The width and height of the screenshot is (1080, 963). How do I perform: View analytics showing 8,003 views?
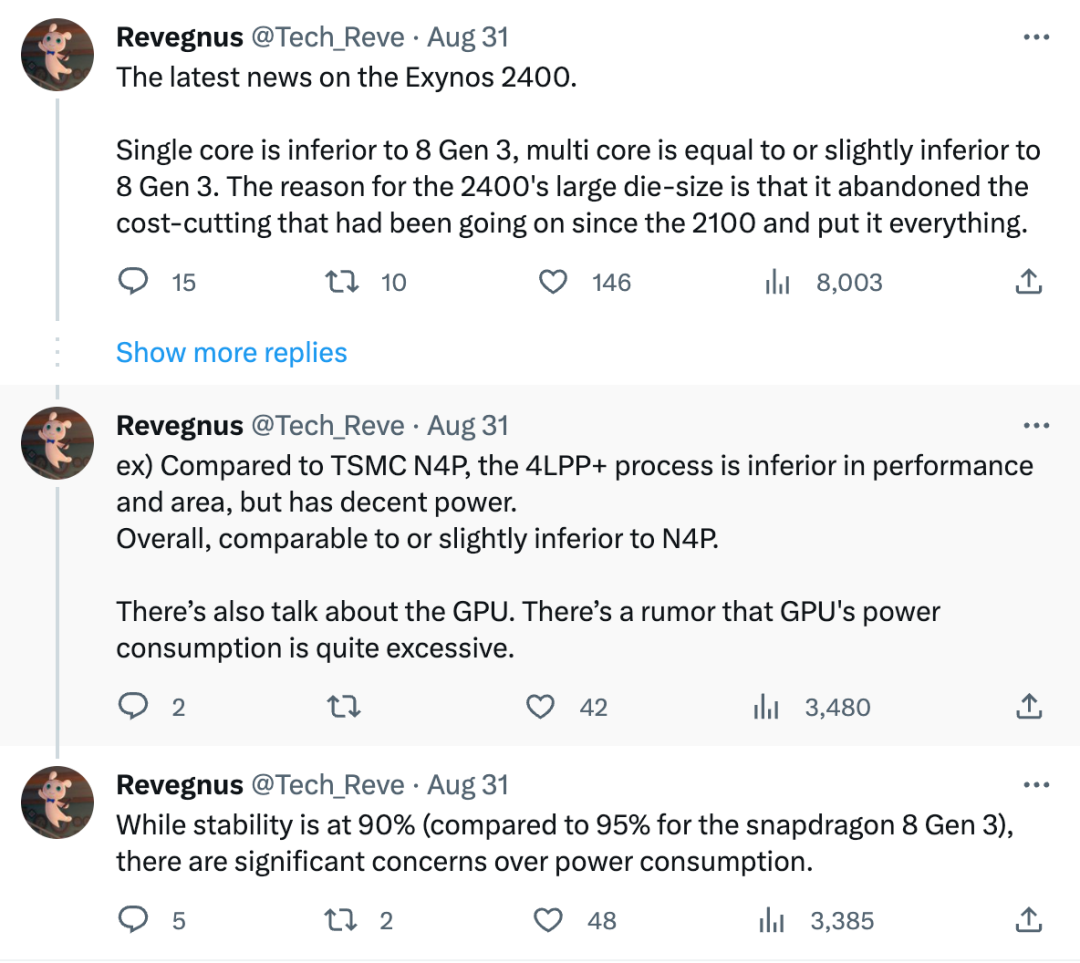tap(777, 283)
